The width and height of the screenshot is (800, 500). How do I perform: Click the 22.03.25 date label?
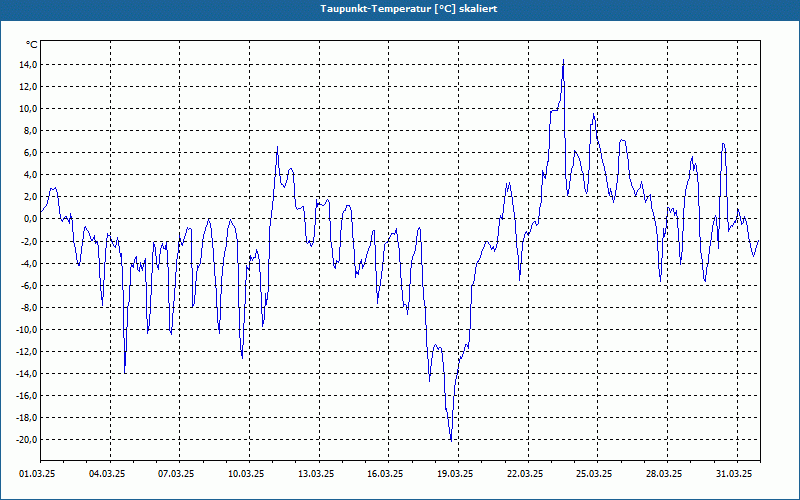point(525,474)
